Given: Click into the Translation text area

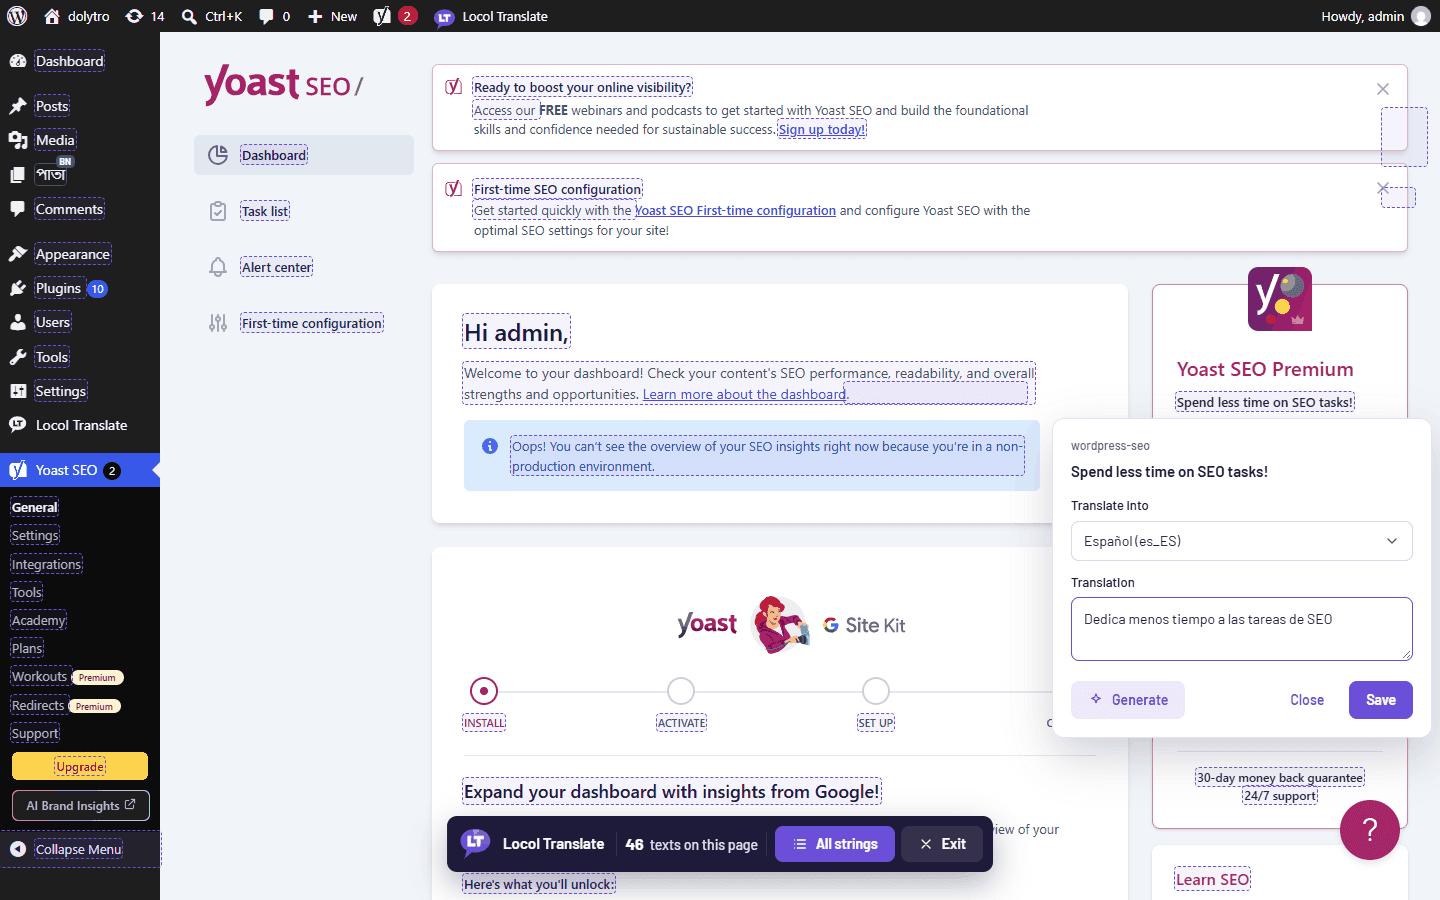Looking at the screenshot, I should pyautogui.click(x=1242, y=629).
